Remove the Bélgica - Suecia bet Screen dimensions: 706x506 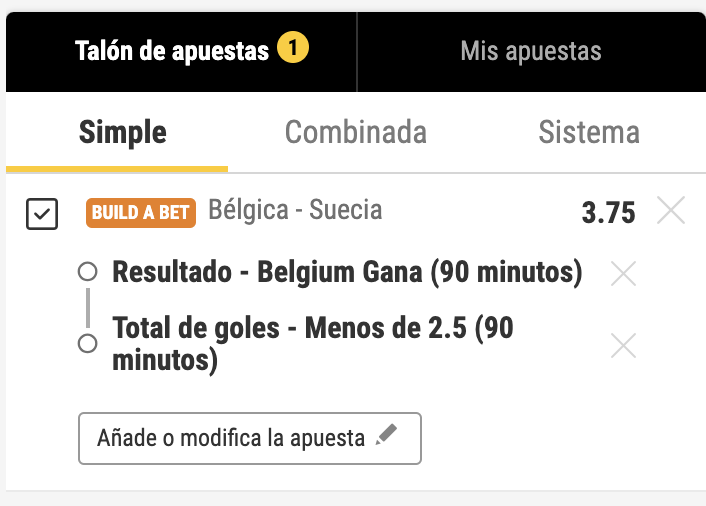point(671,211)
